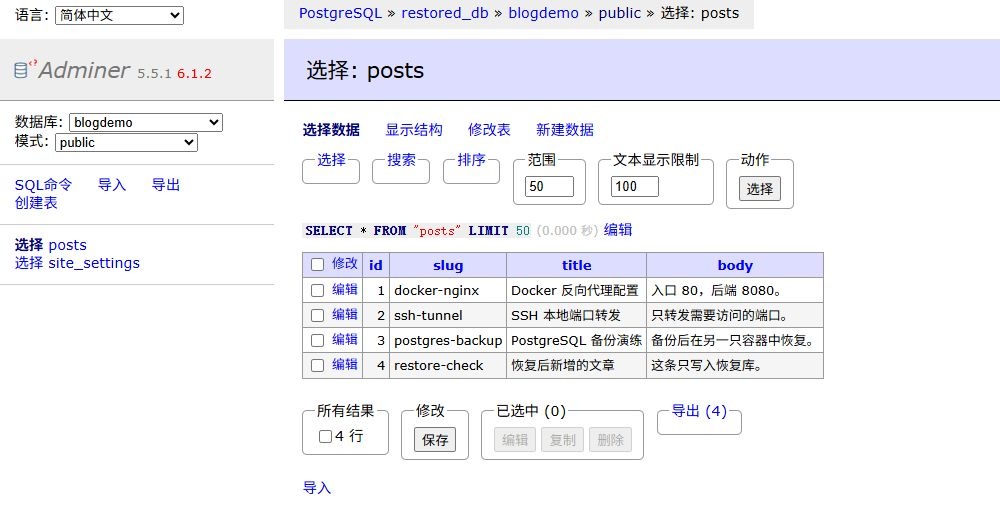1000x510 pixels.
Task: Click the cell '这条只写入恢复库。'
Action: click(x=735, y=366)
